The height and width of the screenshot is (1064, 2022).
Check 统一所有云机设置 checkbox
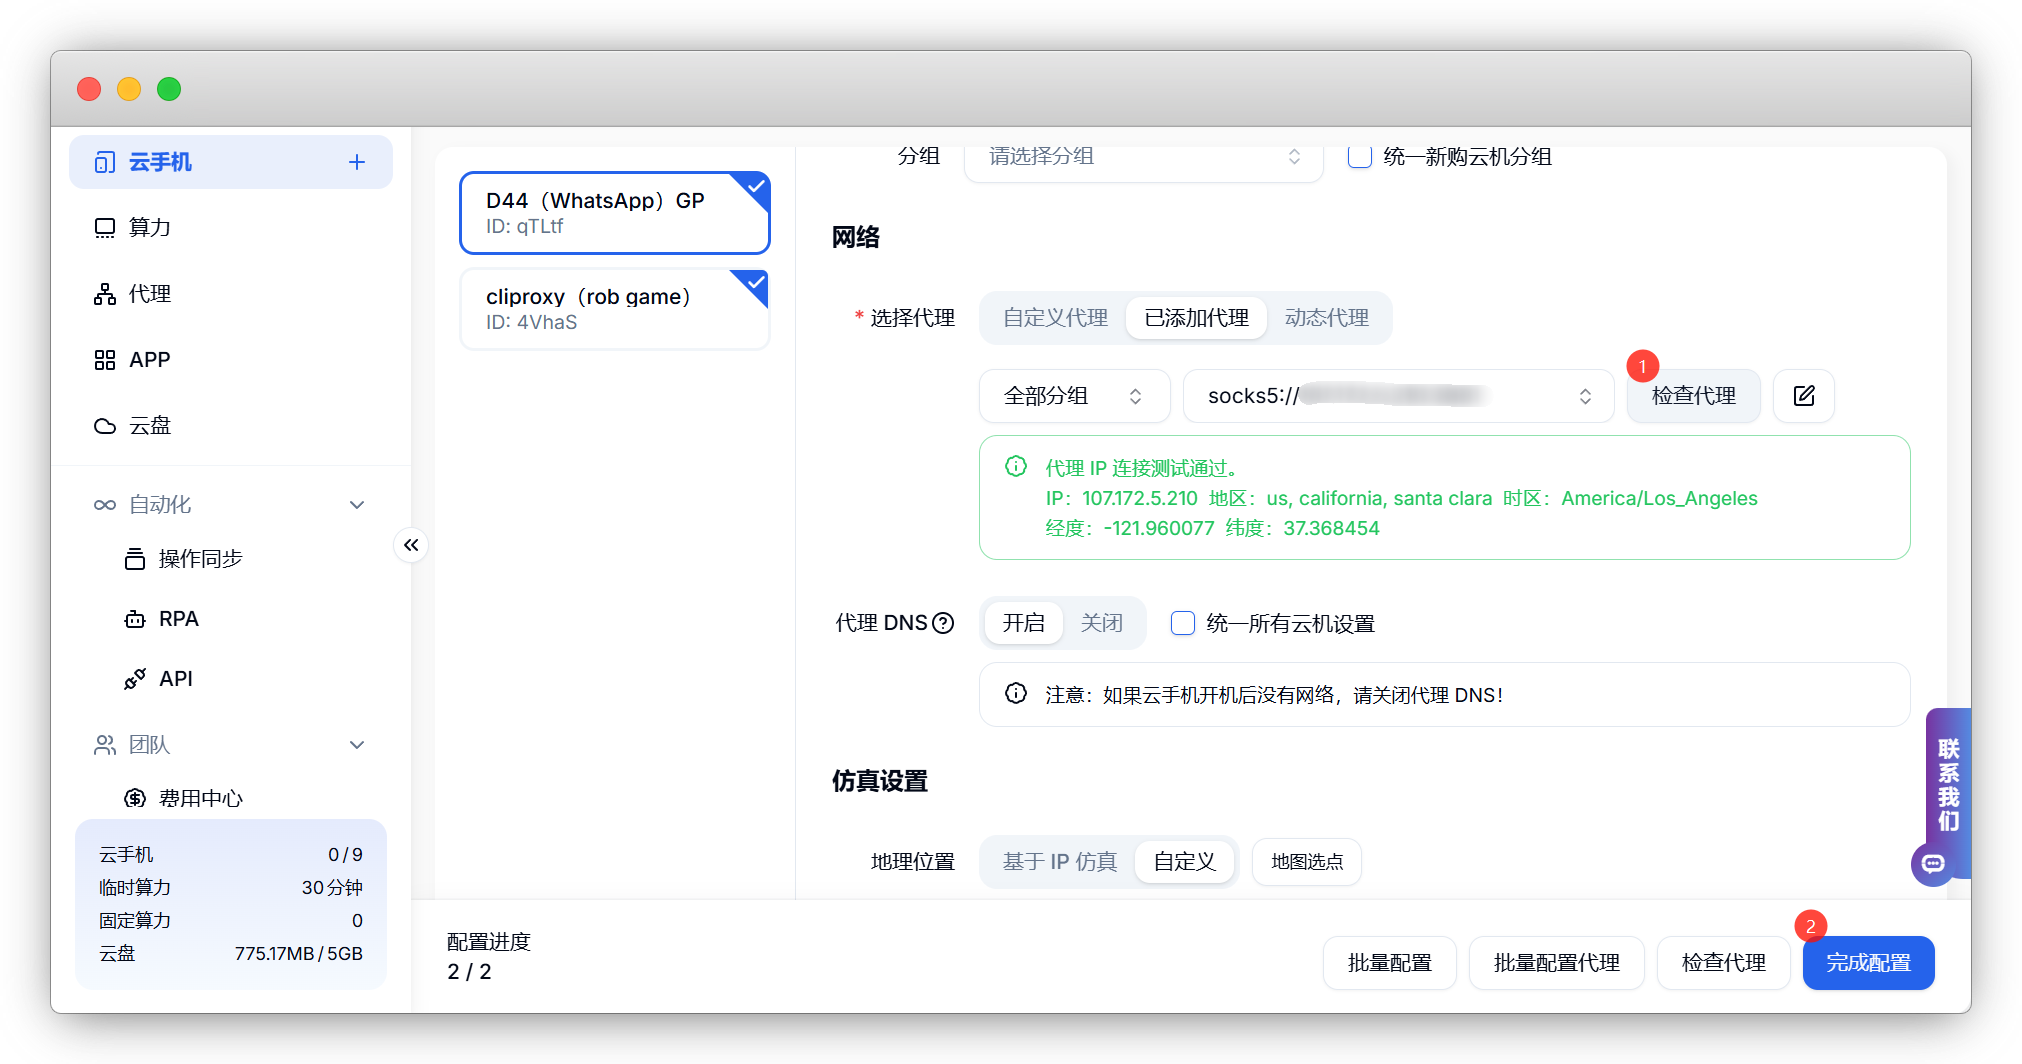click(1182, 623)
